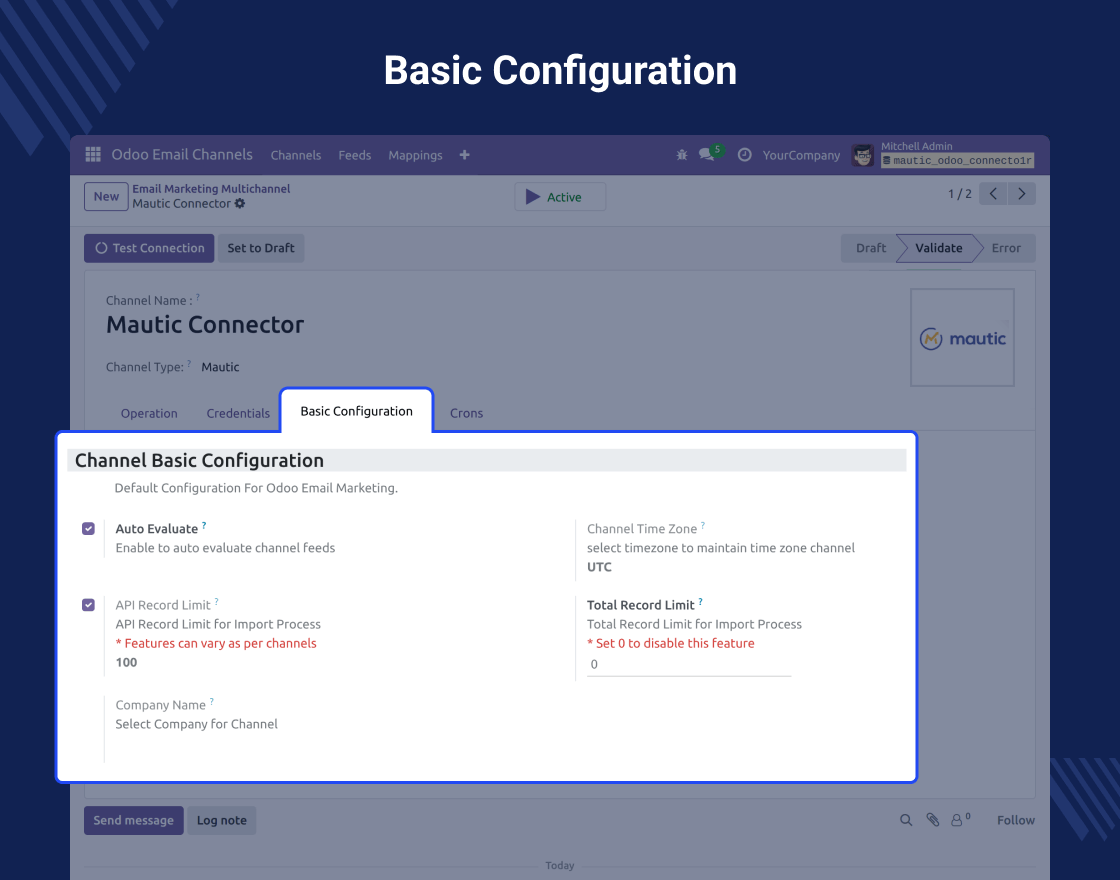Click the mautic_odoo_connecto1r database label
1120x880 pixels.
tap(958, 161)
